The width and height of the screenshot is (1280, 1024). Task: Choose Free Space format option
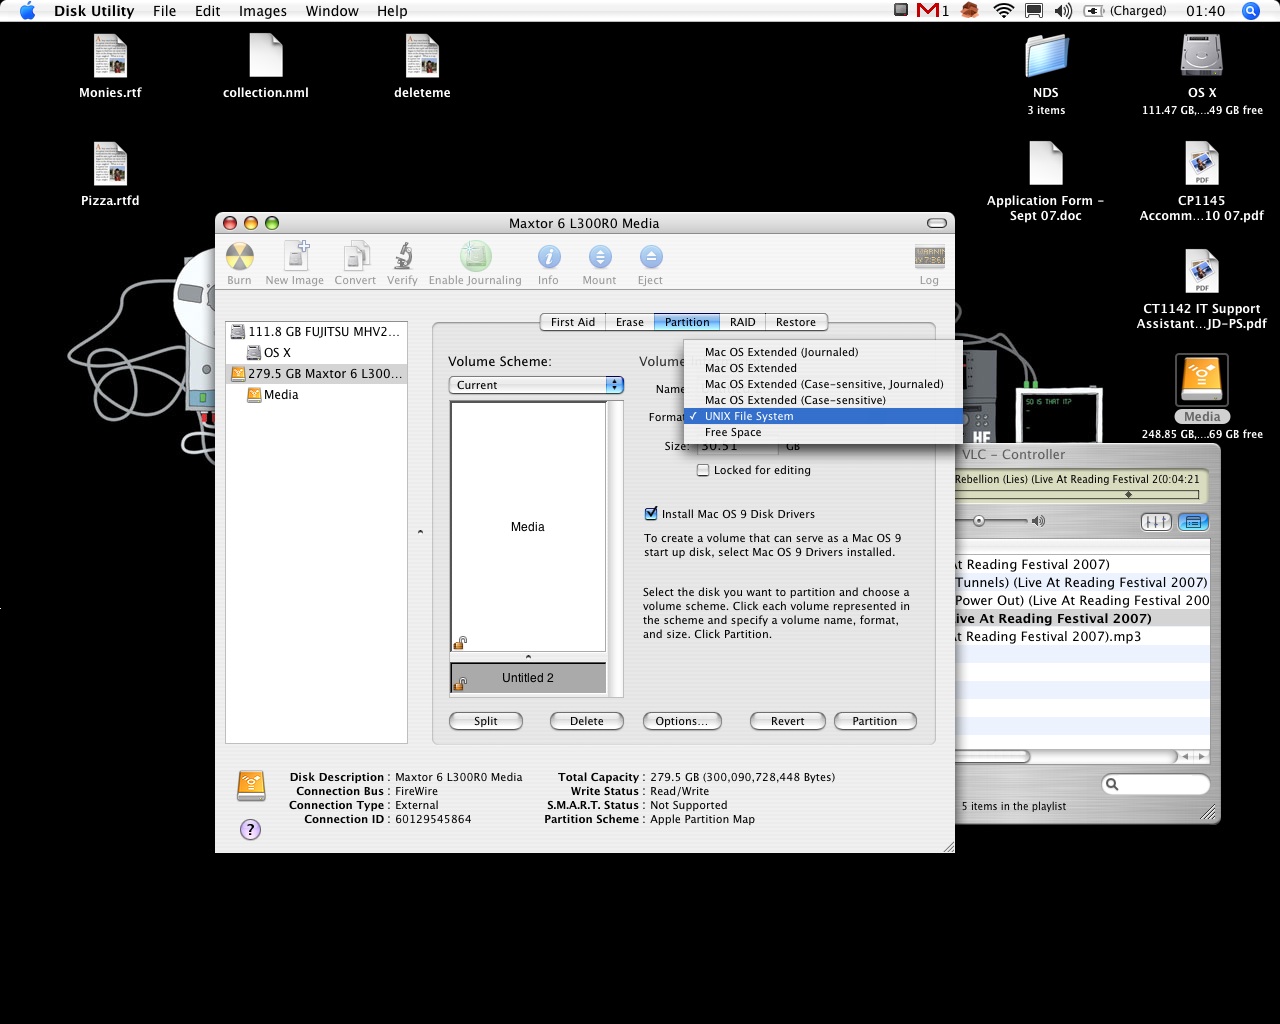pos(823,432)
